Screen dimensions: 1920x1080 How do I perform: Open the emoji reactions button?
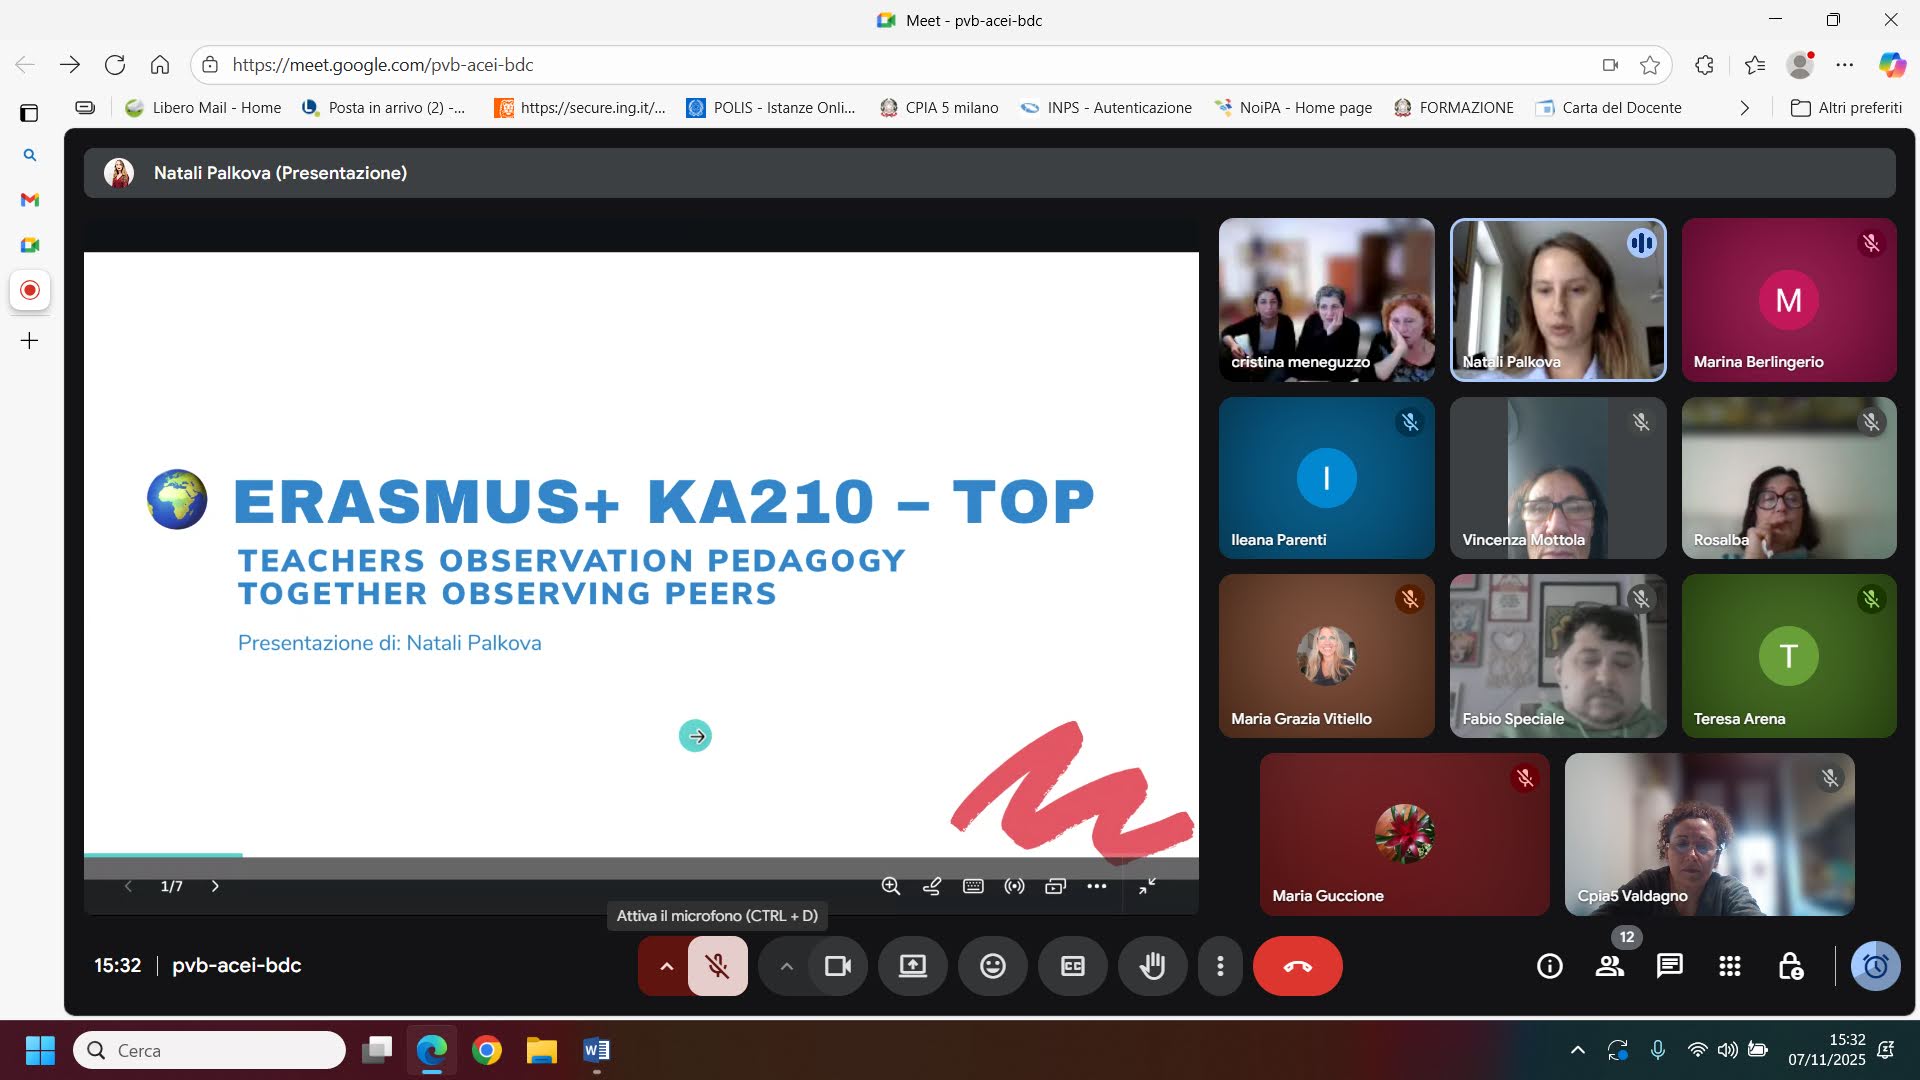click(992, 966)
